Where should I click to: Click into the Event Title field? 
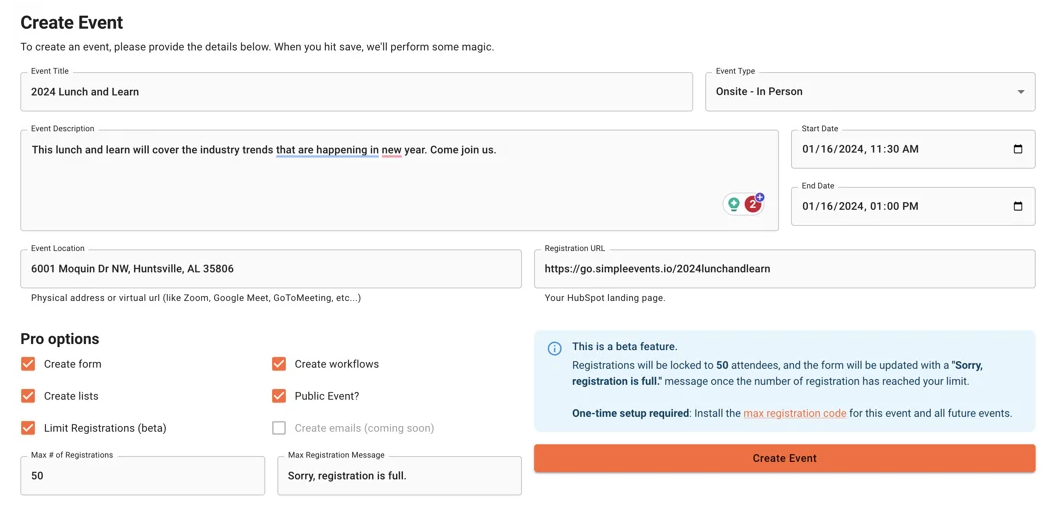[356, 92]
